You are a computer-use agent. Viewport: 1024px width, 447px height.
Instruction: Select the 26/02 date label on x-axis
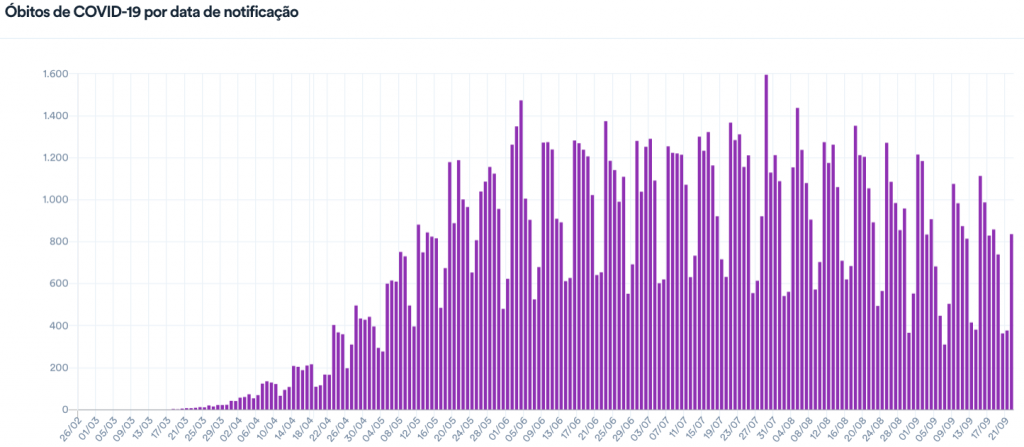(71, 429)
